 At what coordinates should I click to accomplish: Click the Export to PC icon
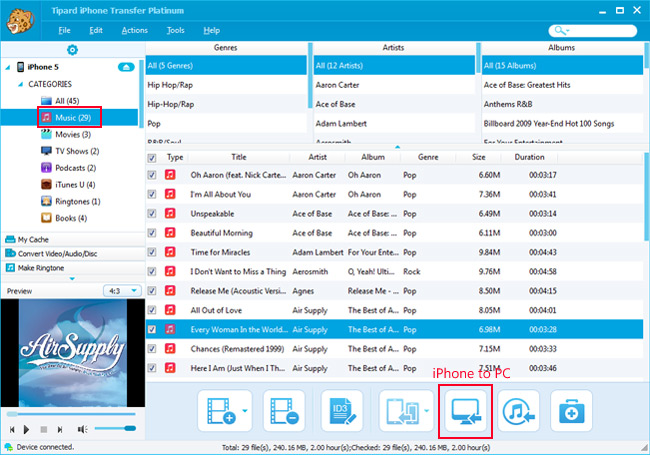tap(465, 410)
